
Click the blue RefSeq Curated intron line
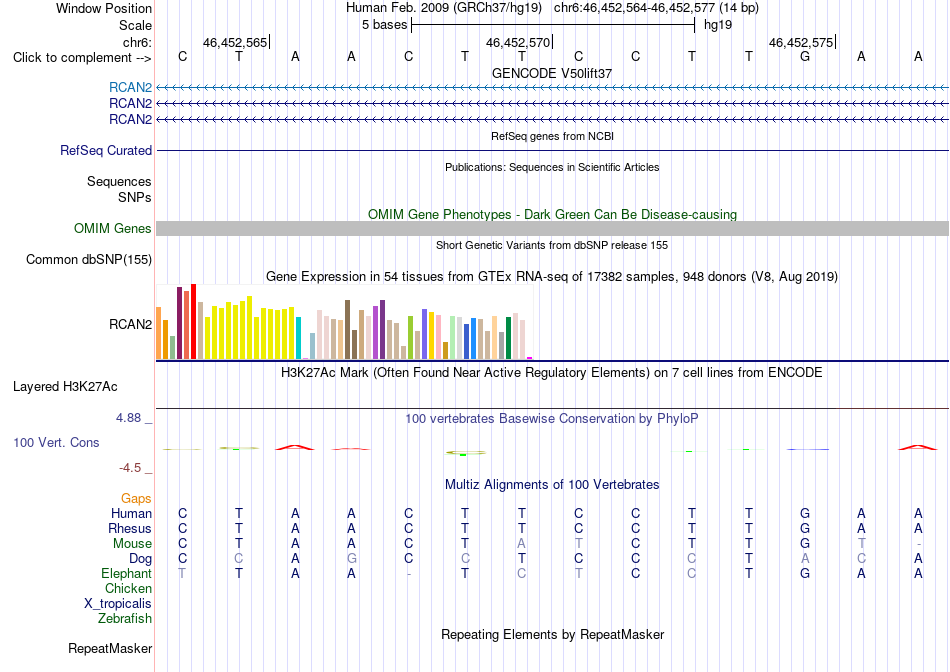point(553,150)
